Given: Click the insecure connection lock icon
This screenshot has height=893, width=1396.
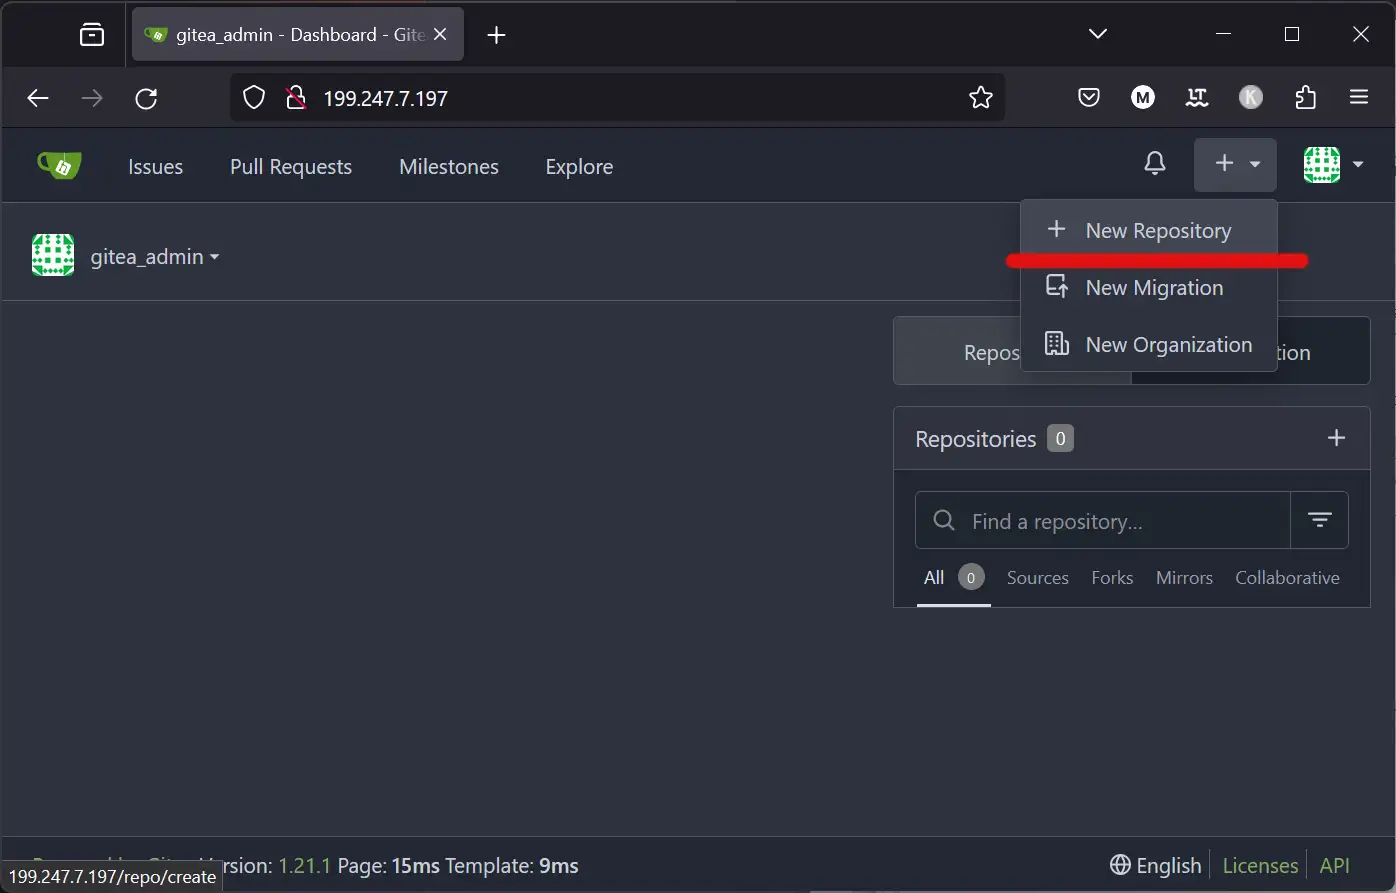Looking at the screenshot, I should (294, 98).
